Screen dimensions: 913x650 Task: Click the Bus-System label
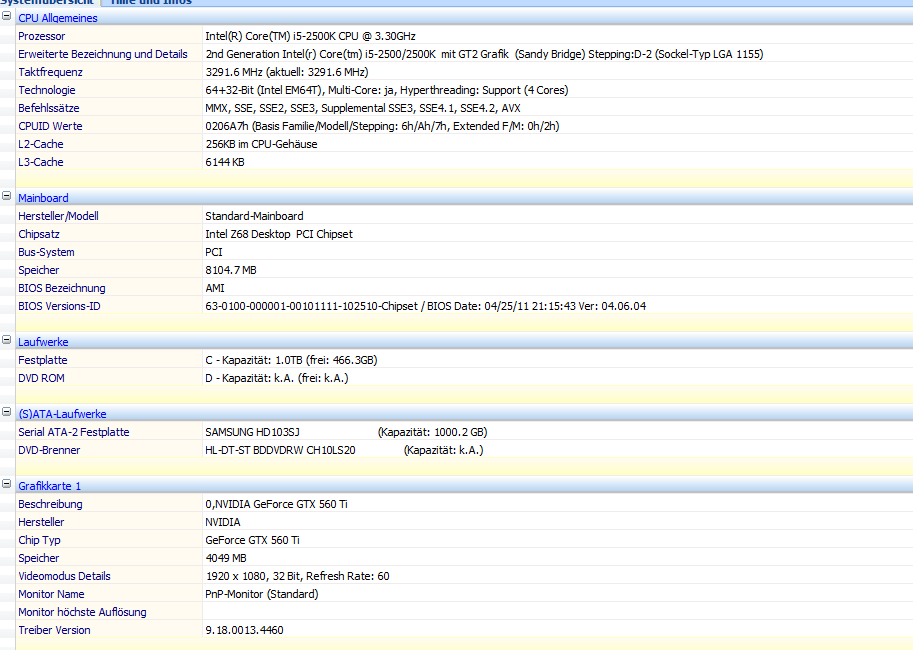[x=46, y=252]
